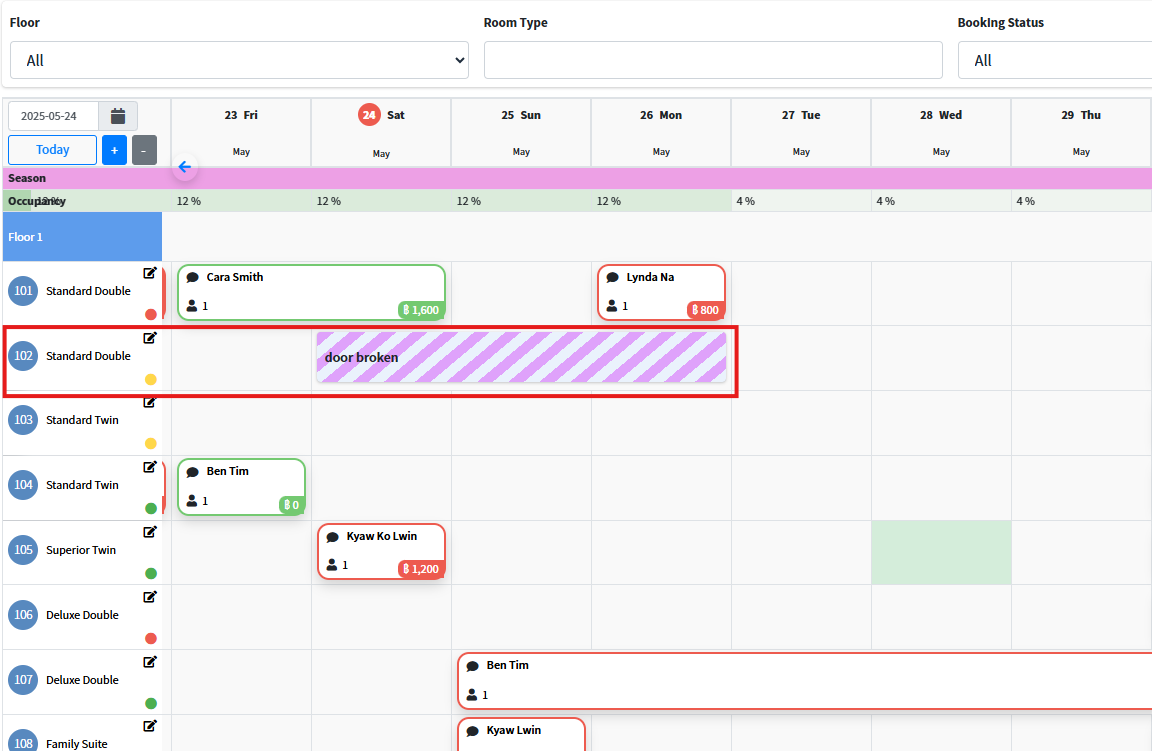The height and width of the screenshot is (751, 1152).
Task: Select the 24 Sat date header
Action: tap(381, 115)
